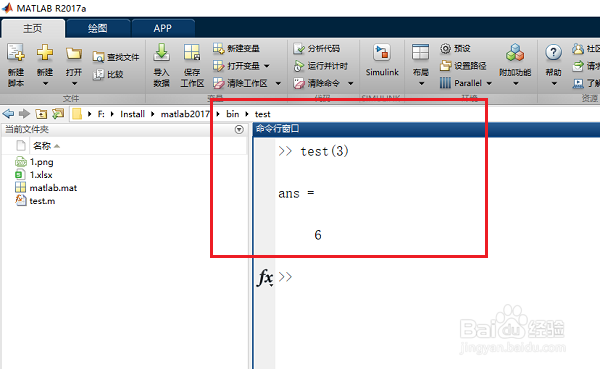Expand the Clear Commands (清除命令) dropdown arrow
Screen dimensions: 600x369
tap(351, 83)
